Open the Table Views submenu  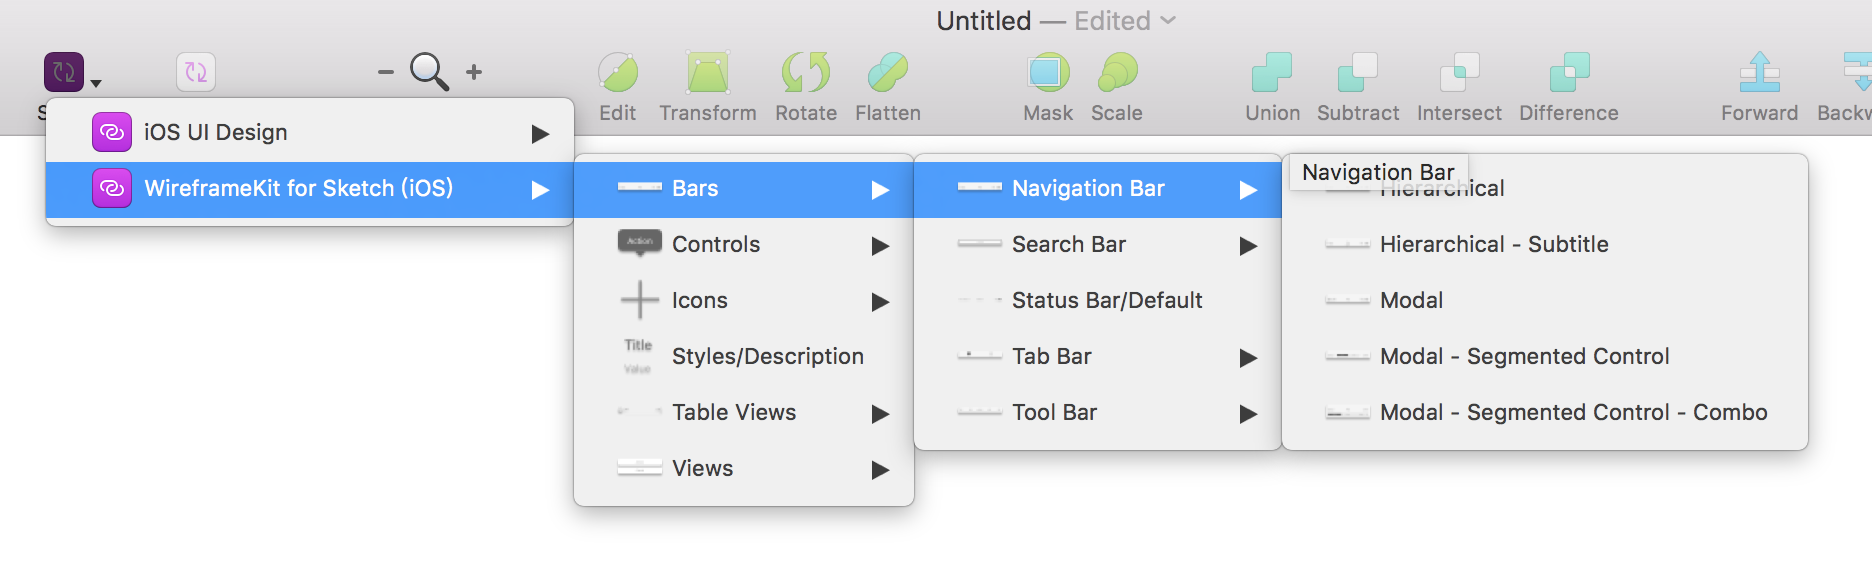pyautogui.click(x=744, y=413)
